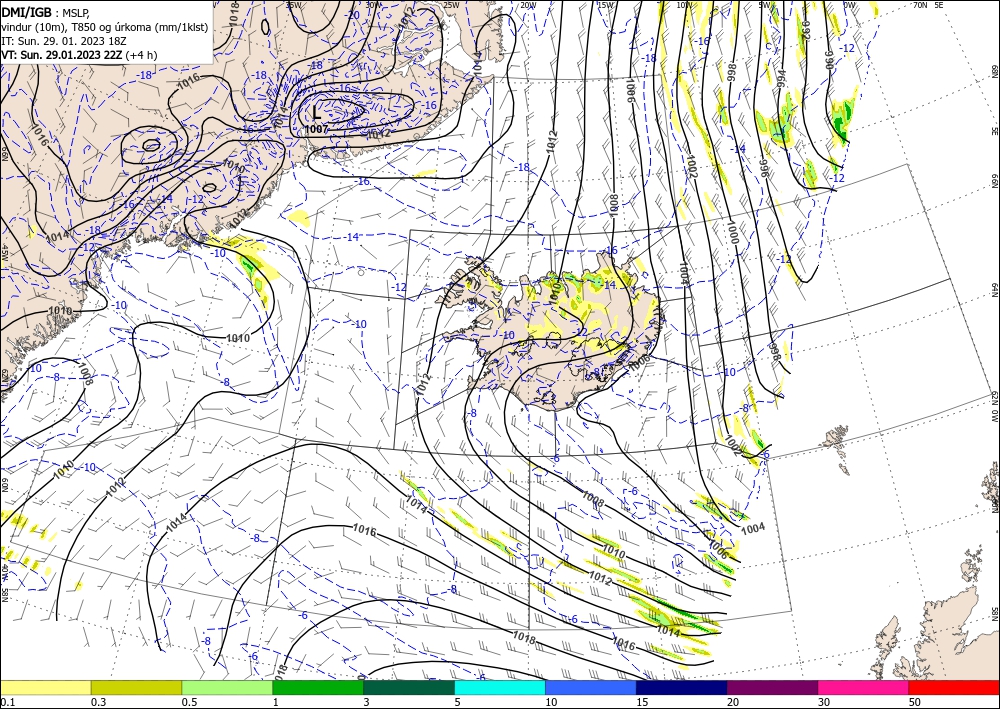Click the "5E" longitude label at top

tap(939, 5)
